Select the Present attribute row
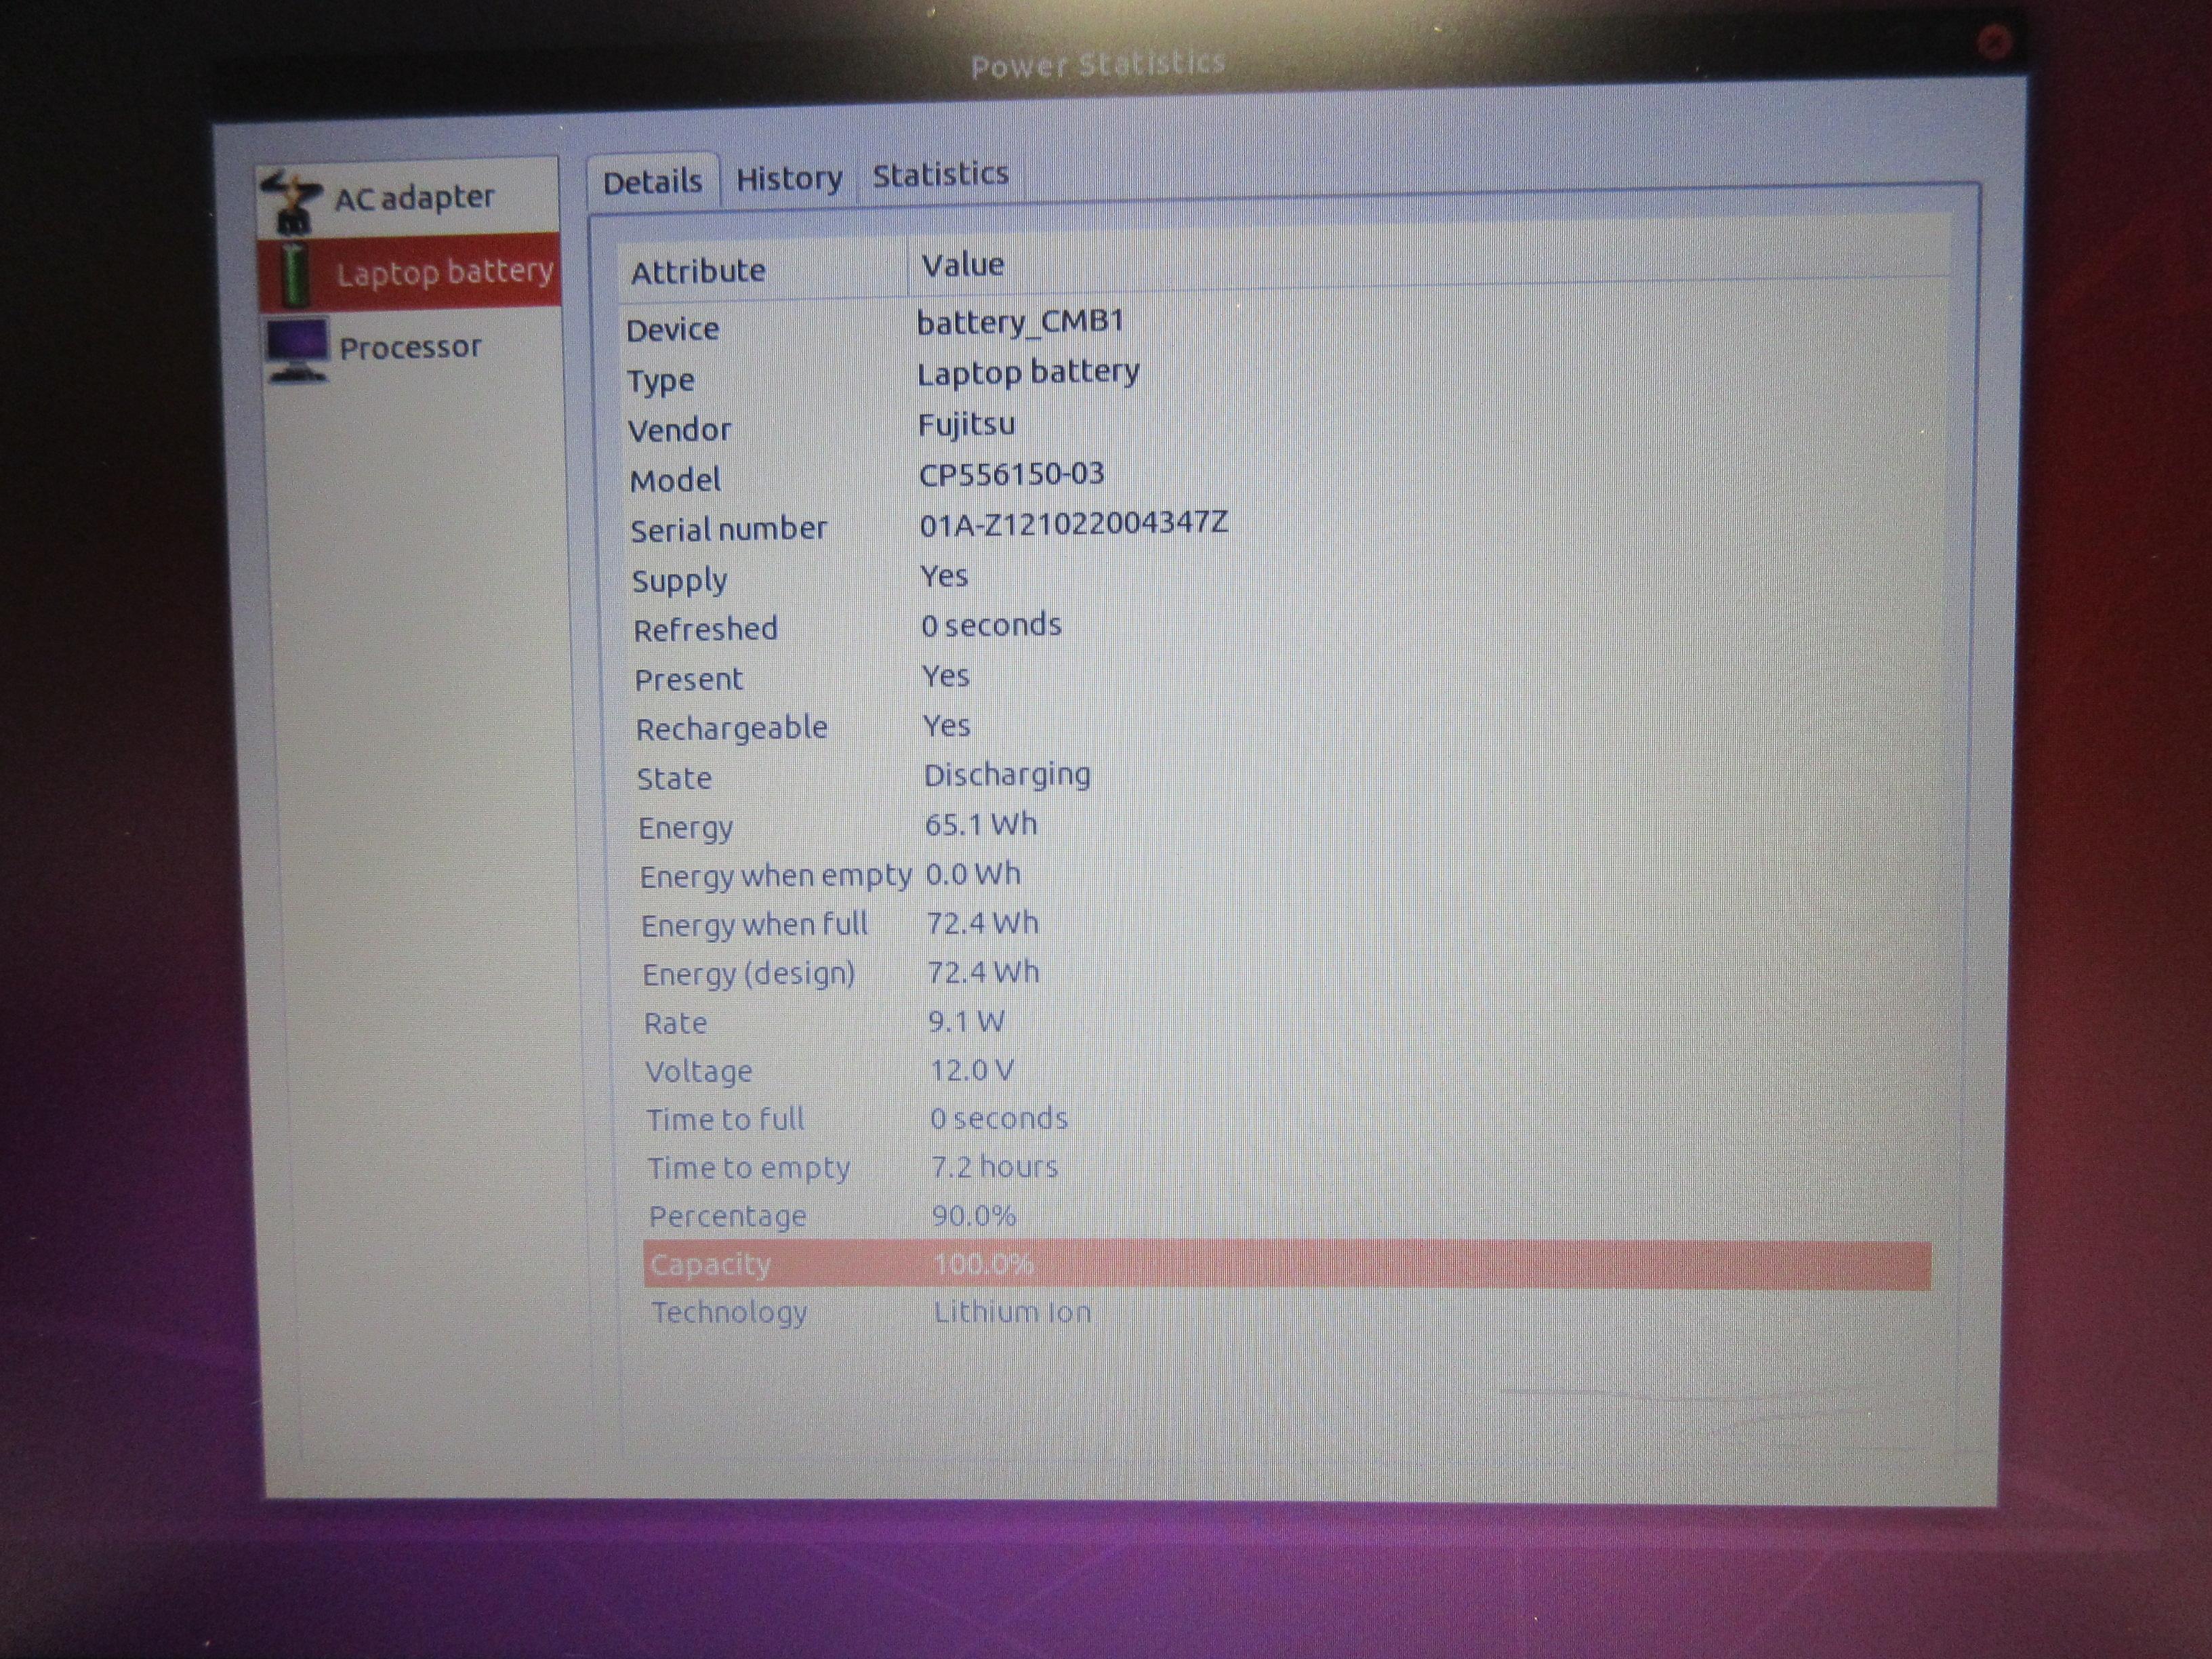2212x1659 pixels. 1285,677
